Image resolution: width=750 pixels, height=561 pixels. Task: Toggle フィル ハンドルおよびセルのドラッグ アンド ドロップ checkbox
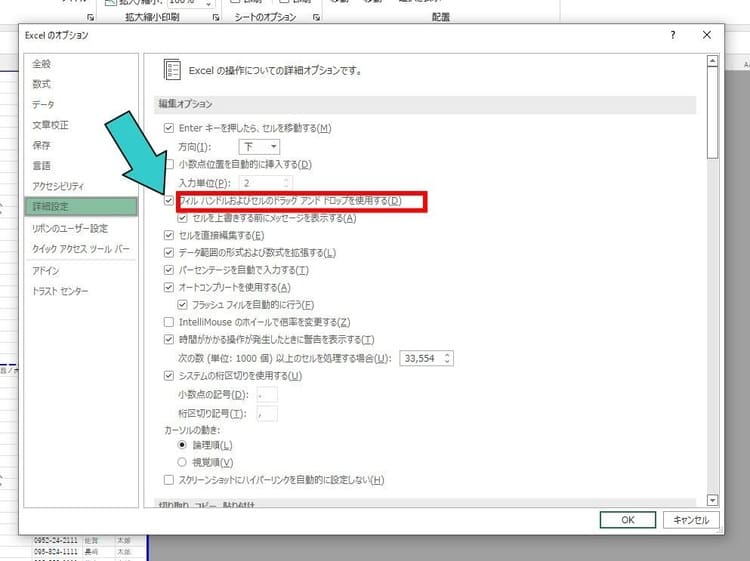pos(169,200)
